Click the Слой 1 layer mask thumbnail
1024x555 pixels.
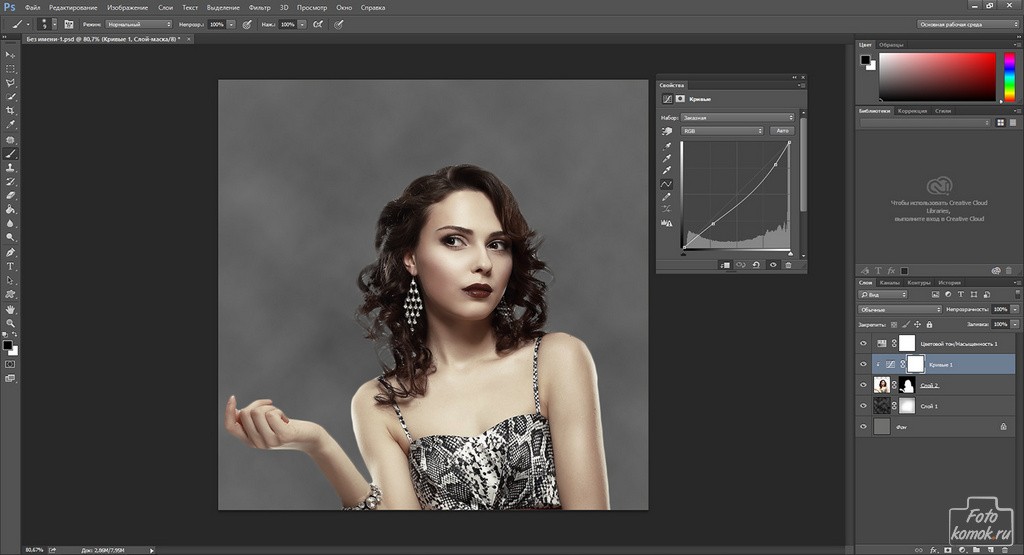906,406
